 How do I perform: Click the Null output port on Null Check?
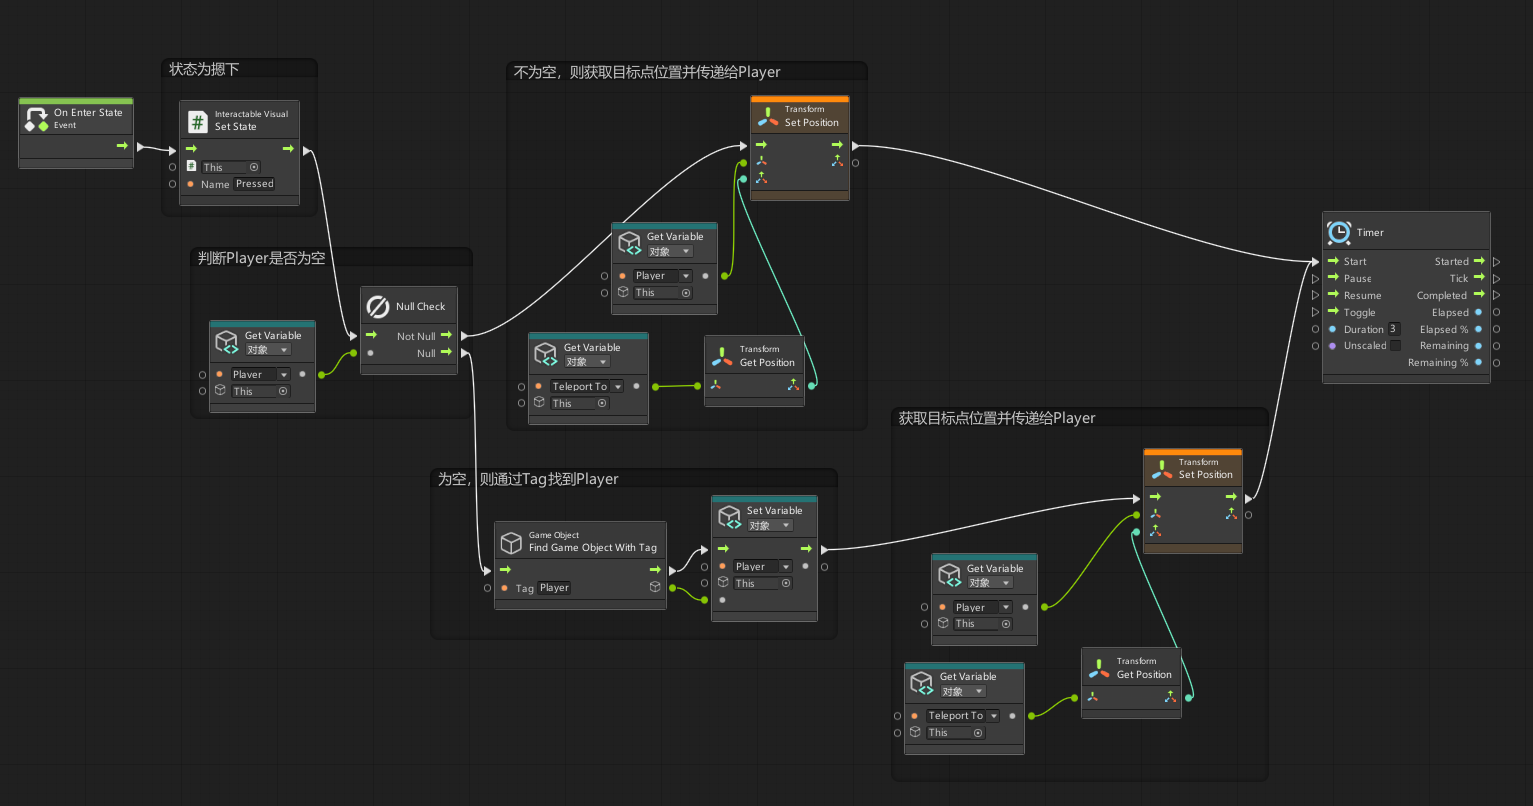click(x=446, y=353)
